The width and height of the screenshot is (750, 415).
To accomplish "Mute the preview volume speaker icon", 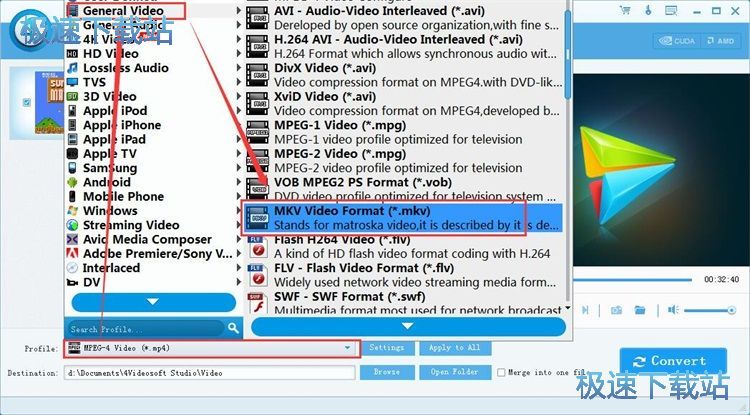I will 673,310.
